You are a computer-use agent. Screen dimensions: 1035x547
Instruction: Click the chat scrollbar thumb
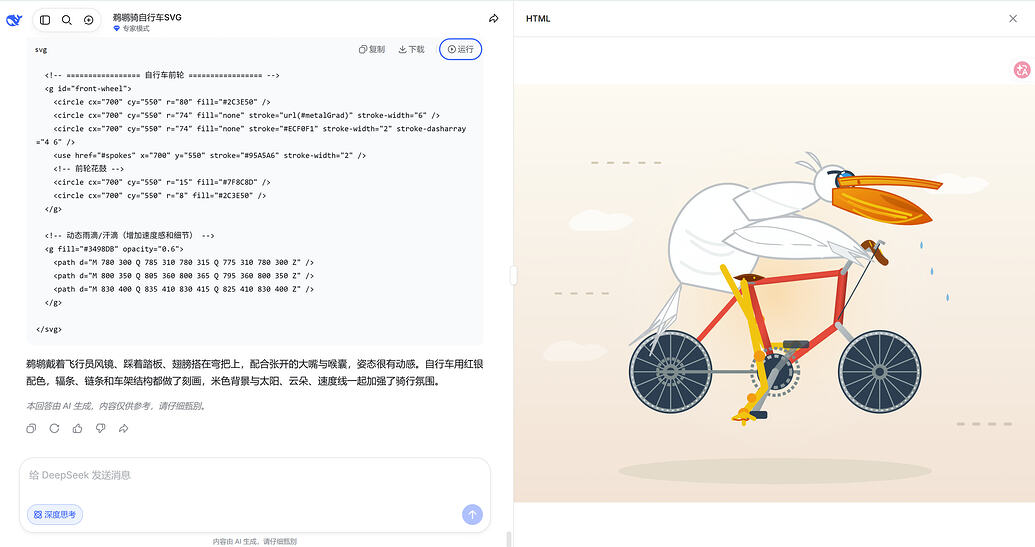click(508, 538)
